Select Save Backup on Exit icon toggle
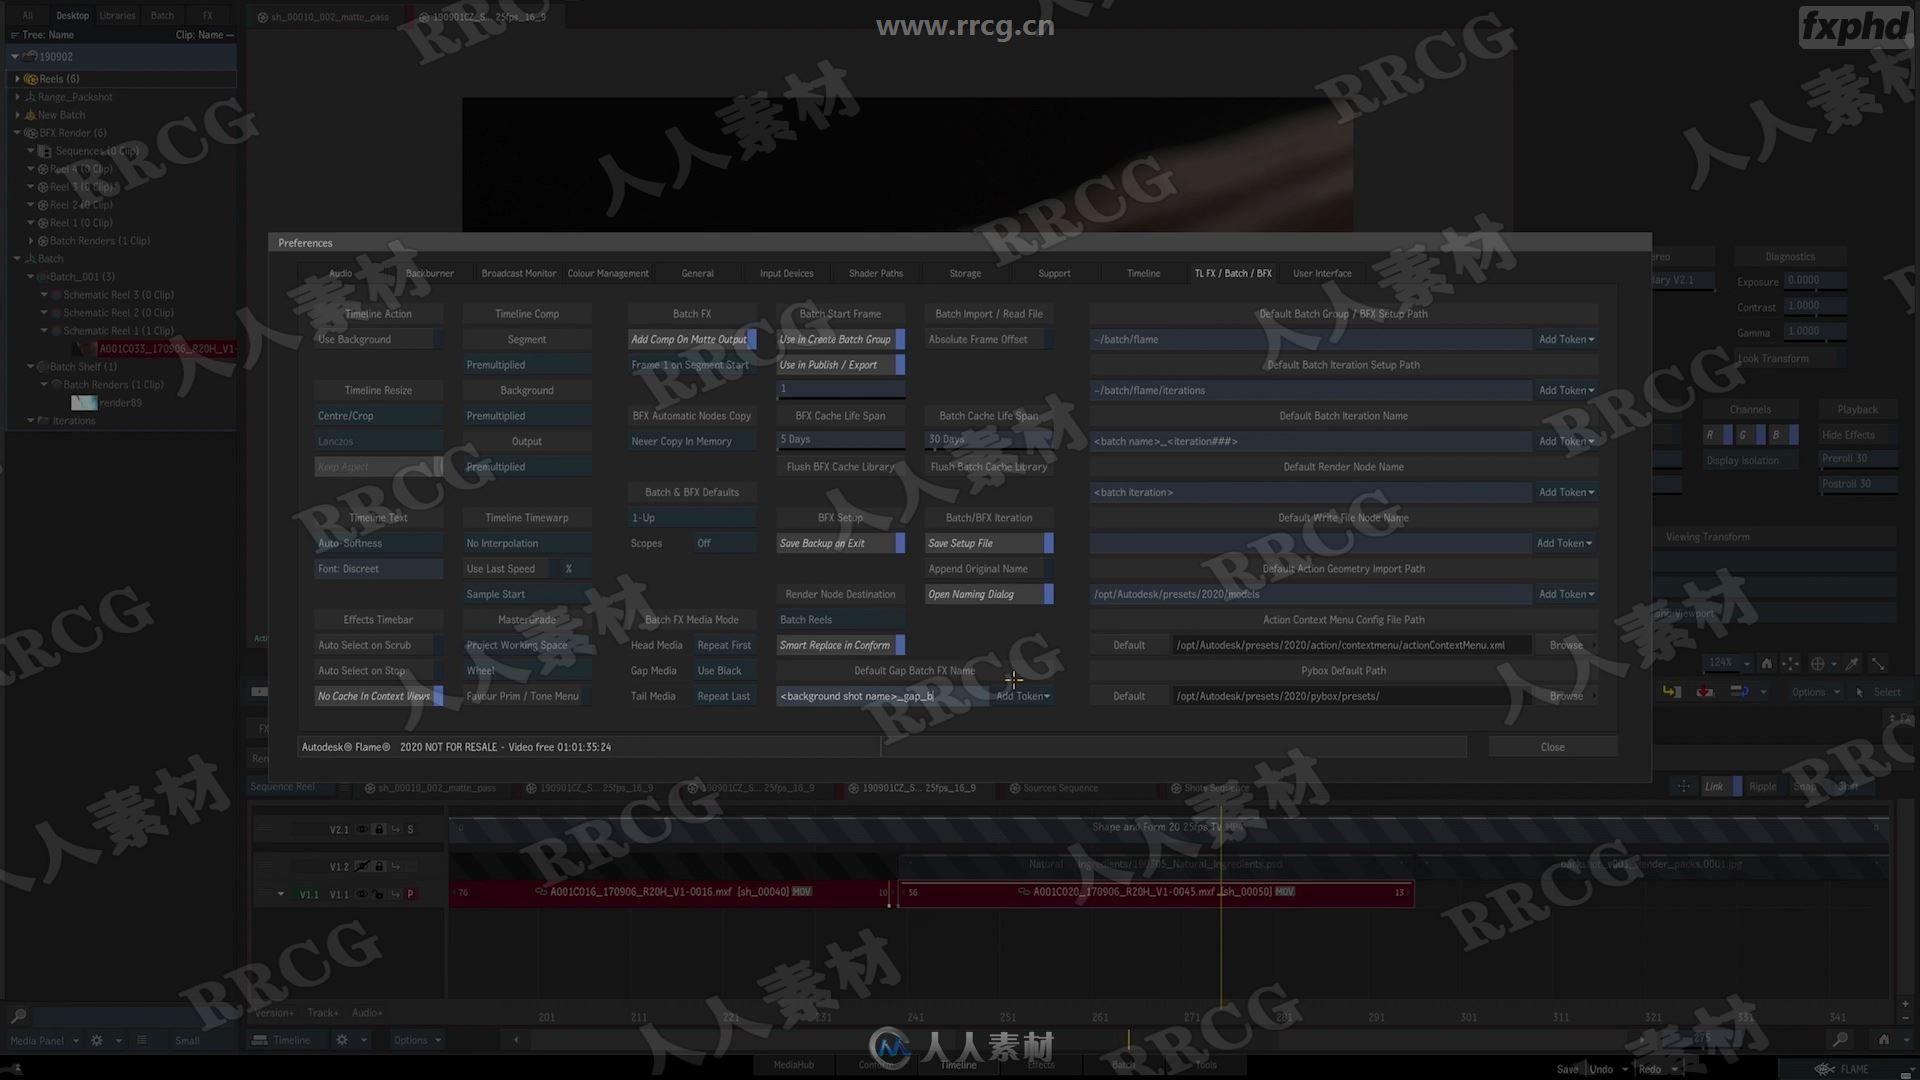 pyautogui.click(x=899, y=543)
